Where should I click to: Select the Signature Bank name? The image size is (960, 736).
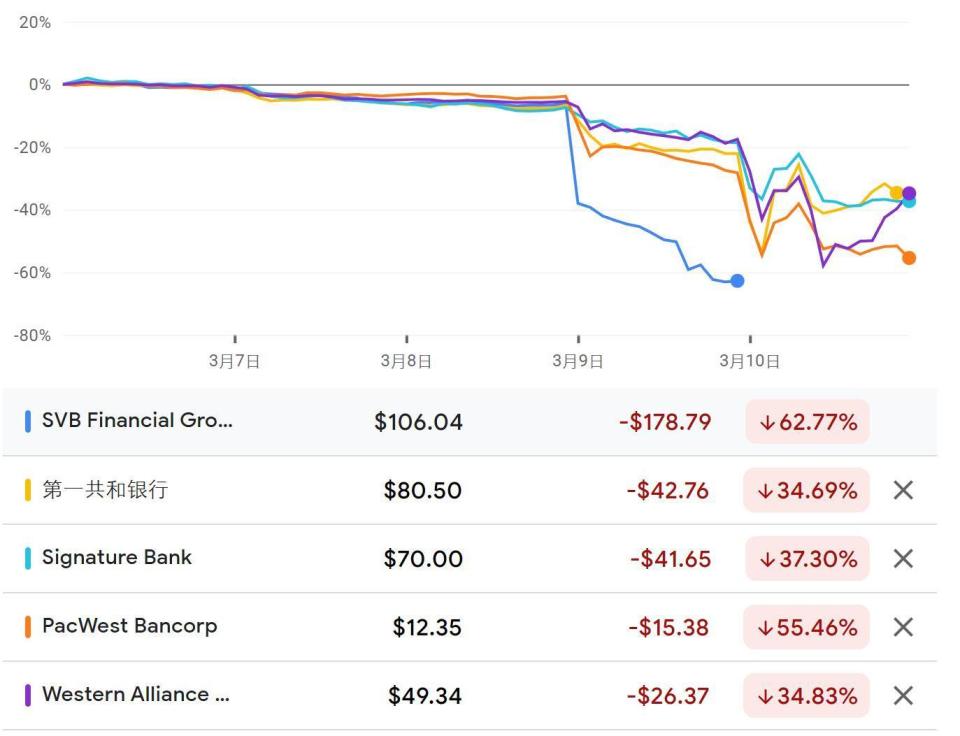116,558
